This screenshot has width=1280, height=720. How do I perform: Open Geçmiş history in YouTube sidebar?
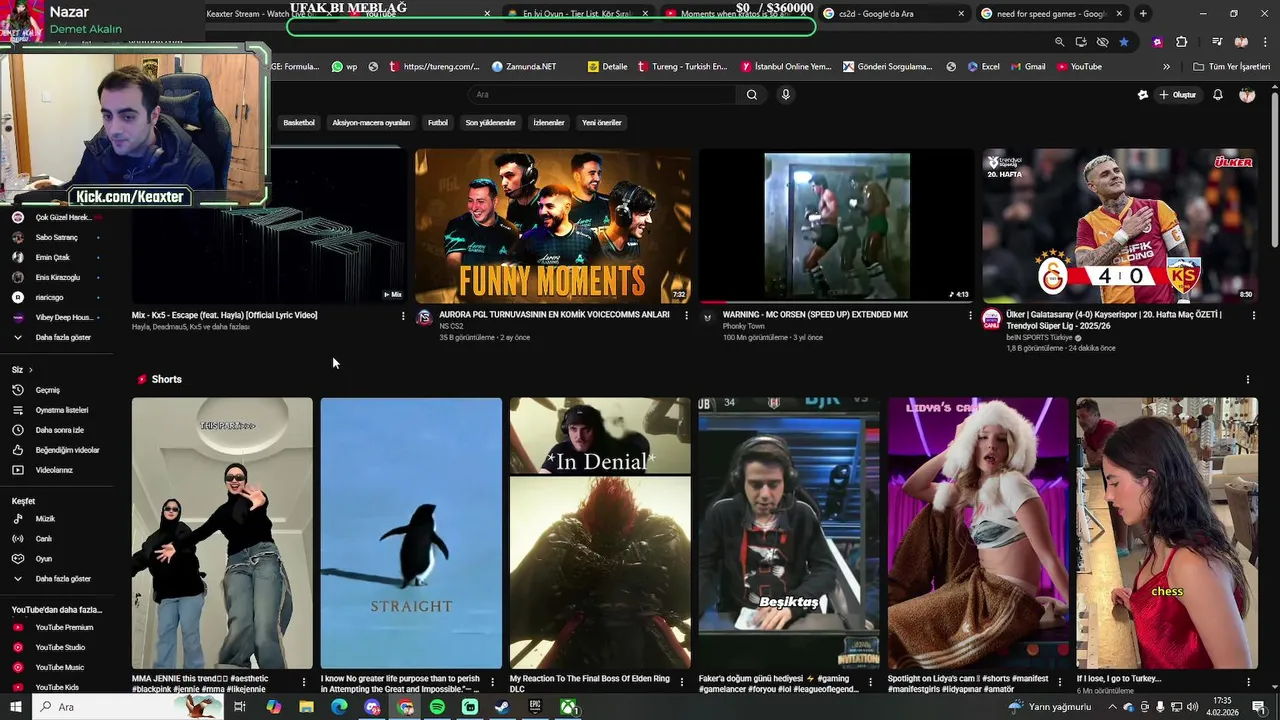(x=47, y=390)
